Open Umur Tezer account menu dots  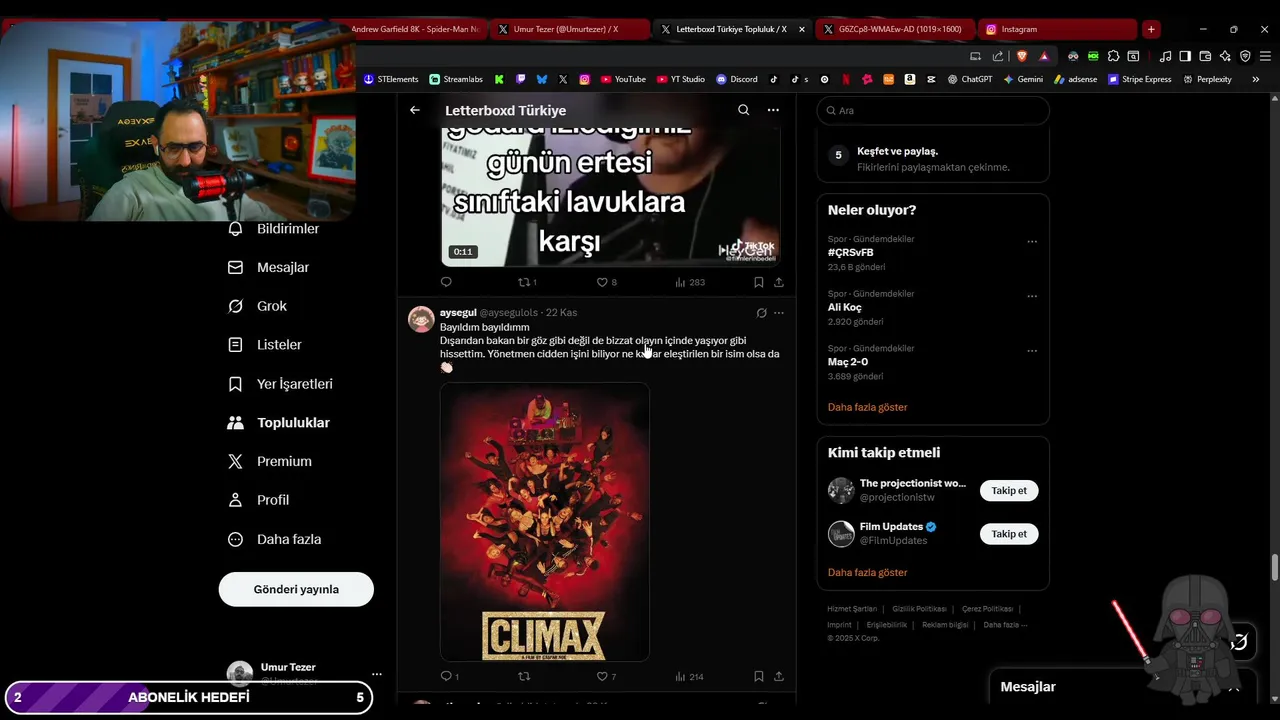[x=376, y=674]
